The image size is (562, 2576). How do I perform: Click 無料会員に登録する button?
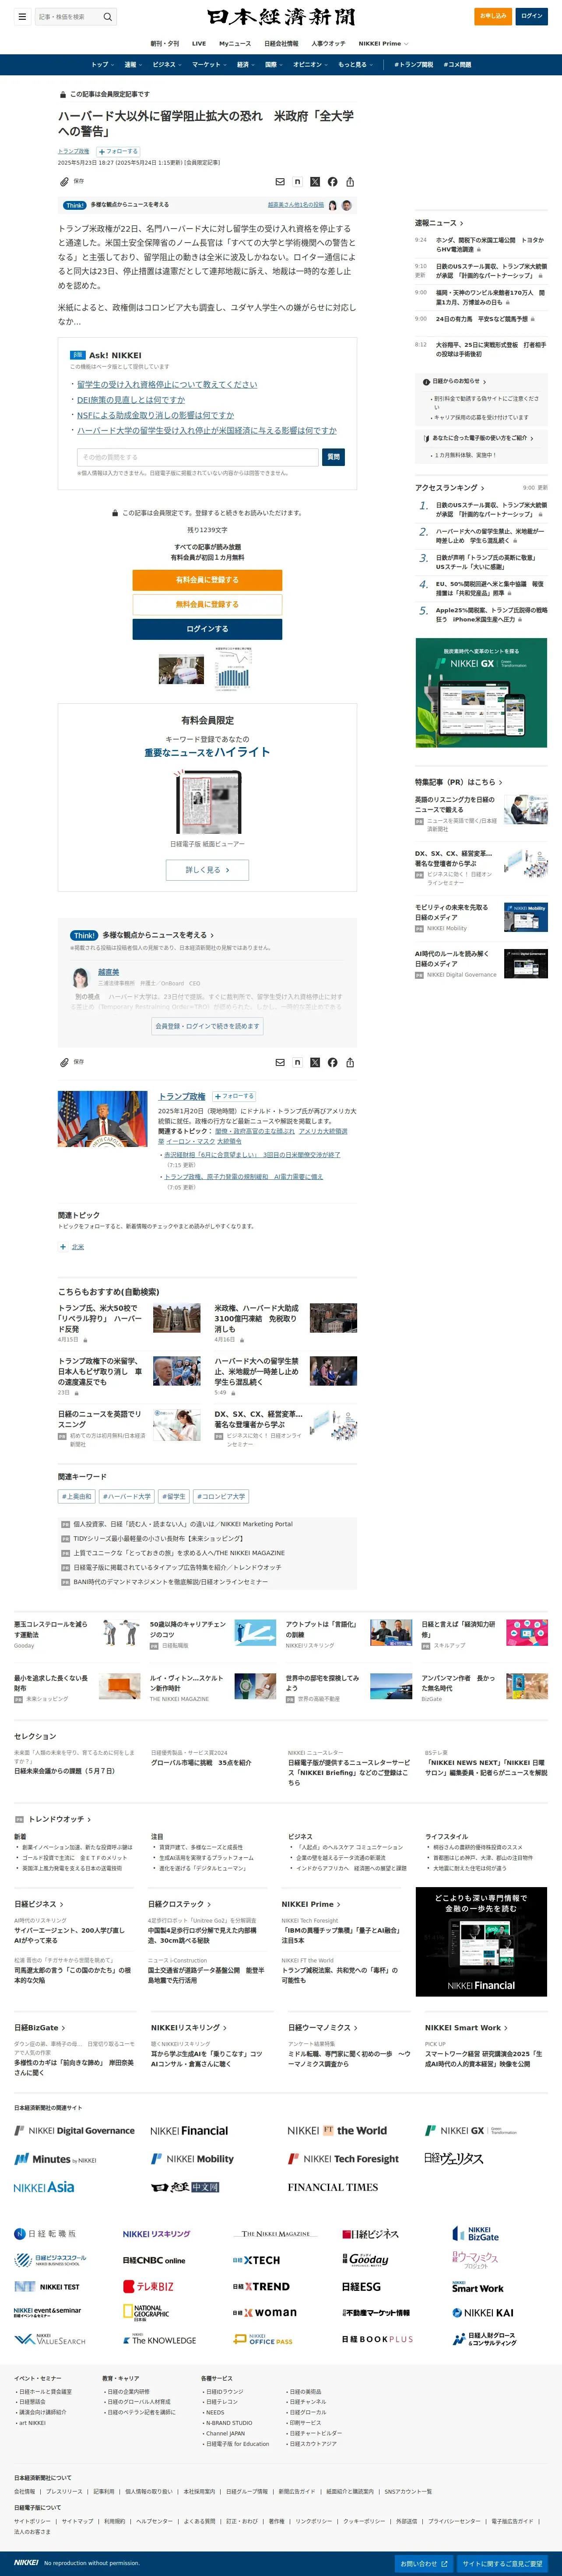(207, 604)
